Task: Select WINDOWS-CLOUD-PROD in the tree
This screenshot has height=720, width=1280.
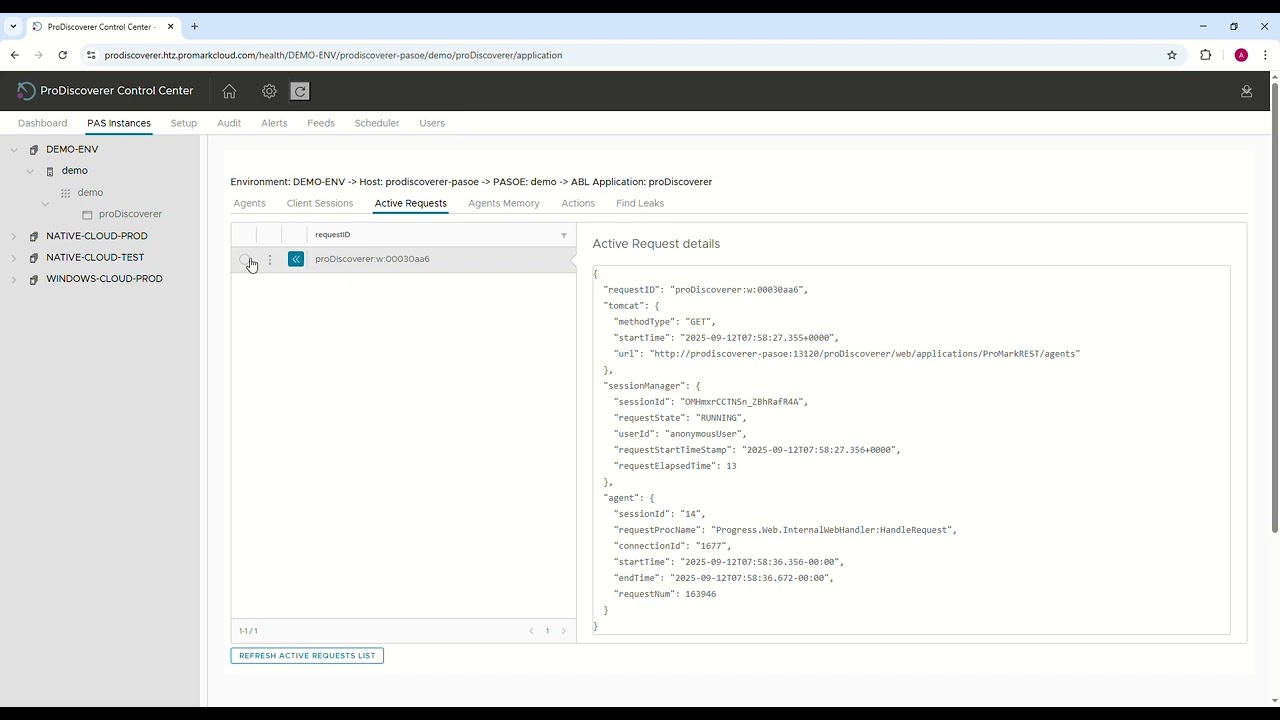Action: pyautogui.click(x=104, y=279)
